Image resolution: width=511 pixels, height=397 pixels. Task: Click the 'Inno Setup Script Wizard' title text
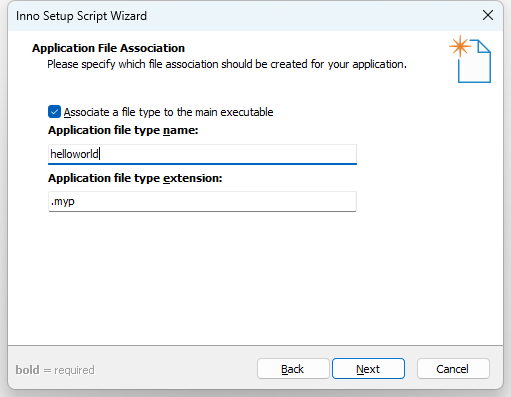(81, 16)
